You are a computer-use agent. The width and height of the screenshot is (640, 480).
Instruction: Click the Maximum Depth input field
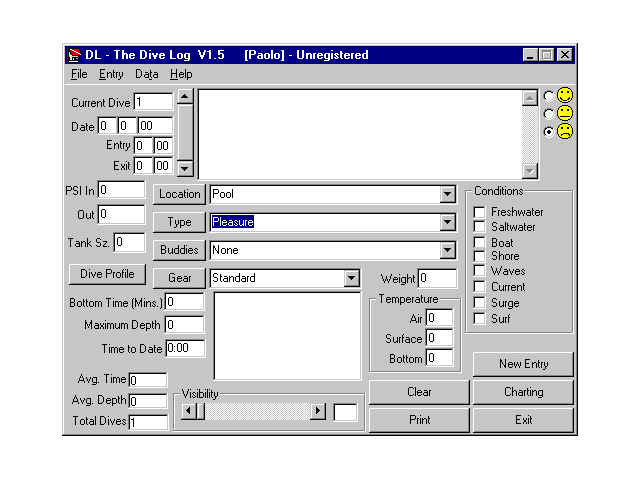[x=184, y=324]
